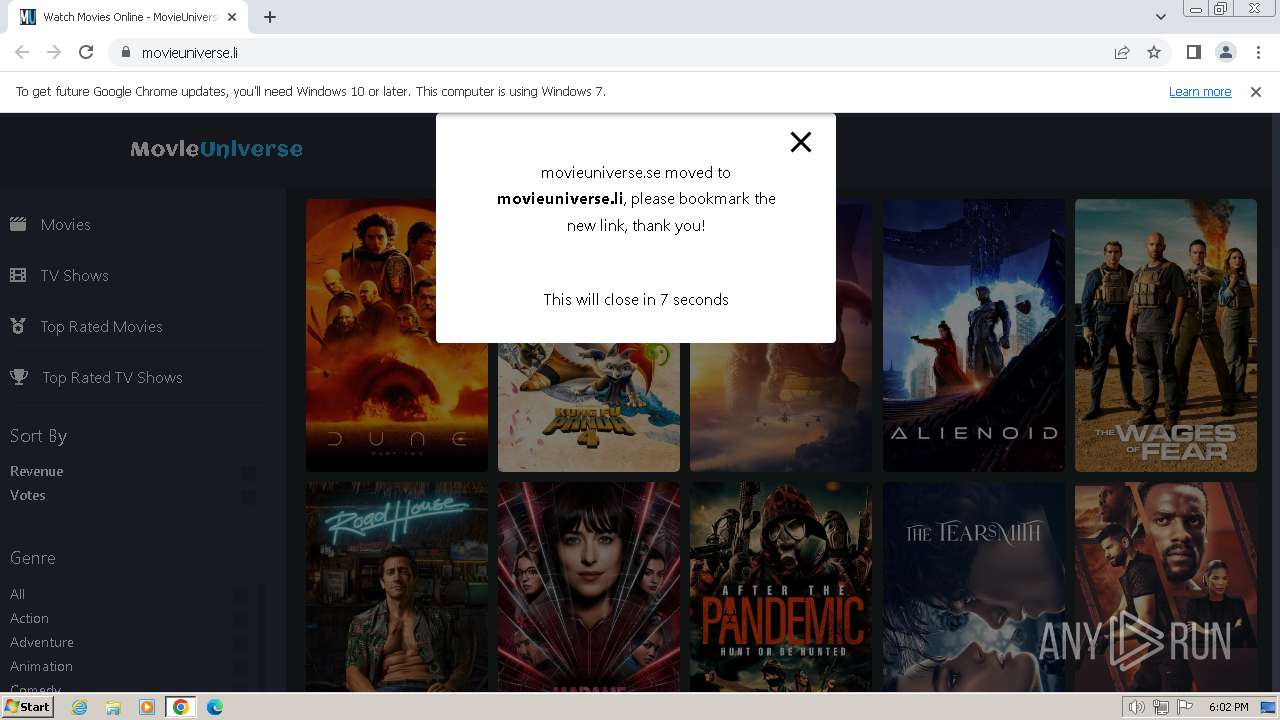Close the Watch Movies Online tab

(x=232, y=17)
